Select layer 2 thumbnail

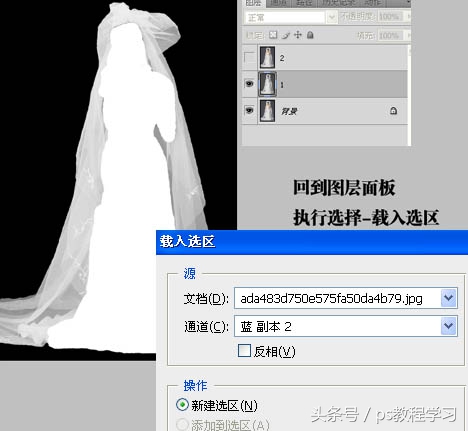tap(267, 58)
